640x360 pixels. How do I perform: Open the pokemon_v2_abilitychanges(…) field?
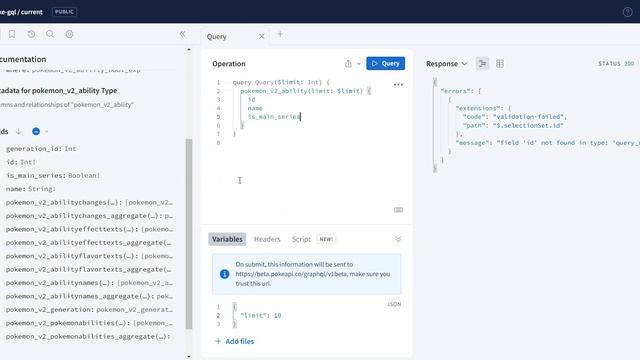89,202
